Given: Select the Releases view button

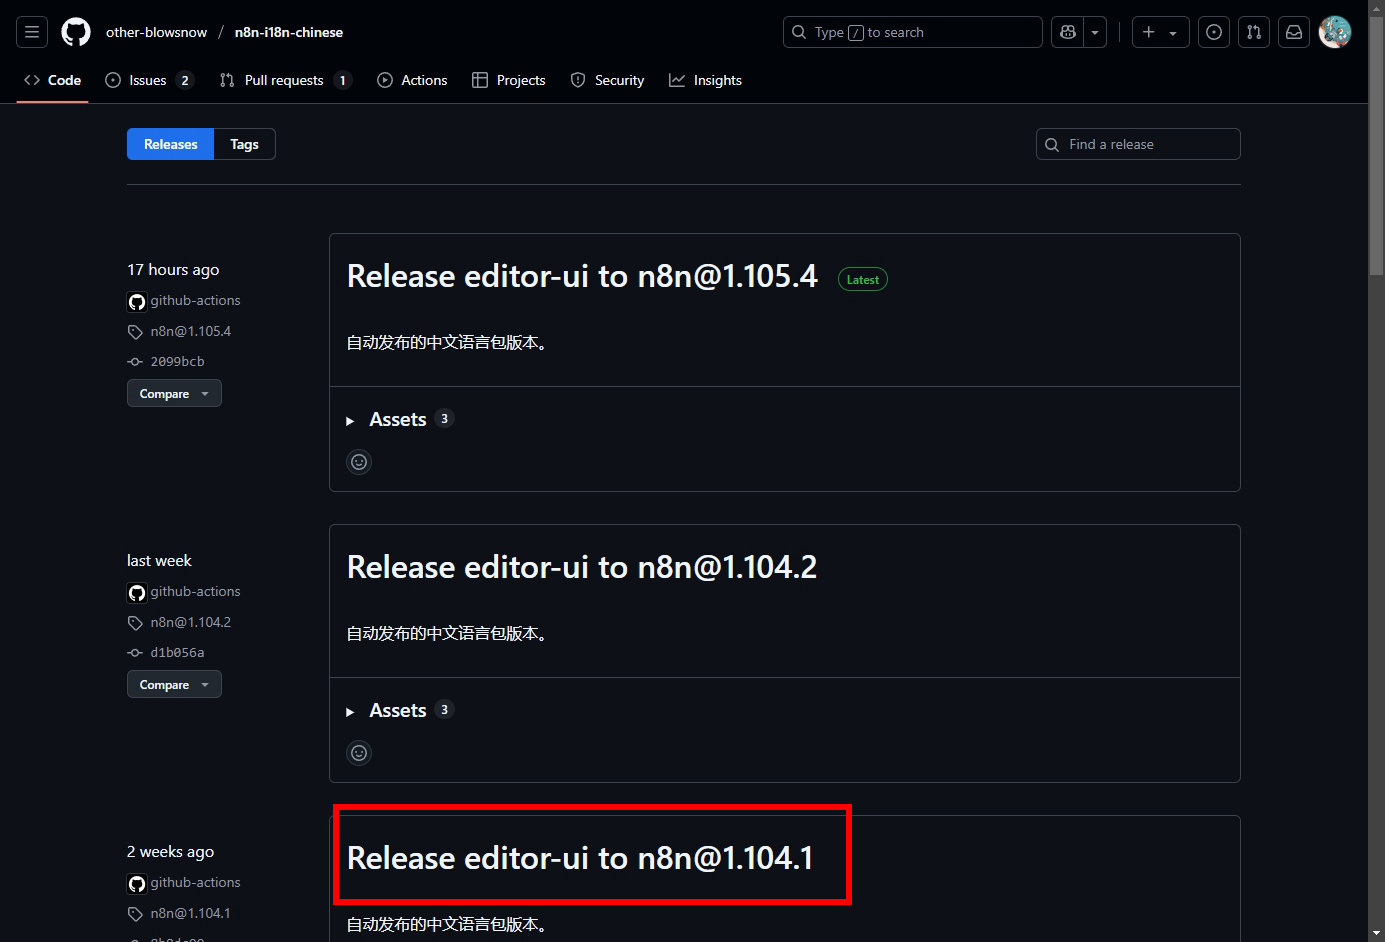Looking at the screenshot, I should pyautogui.click(x=170, y=144).
